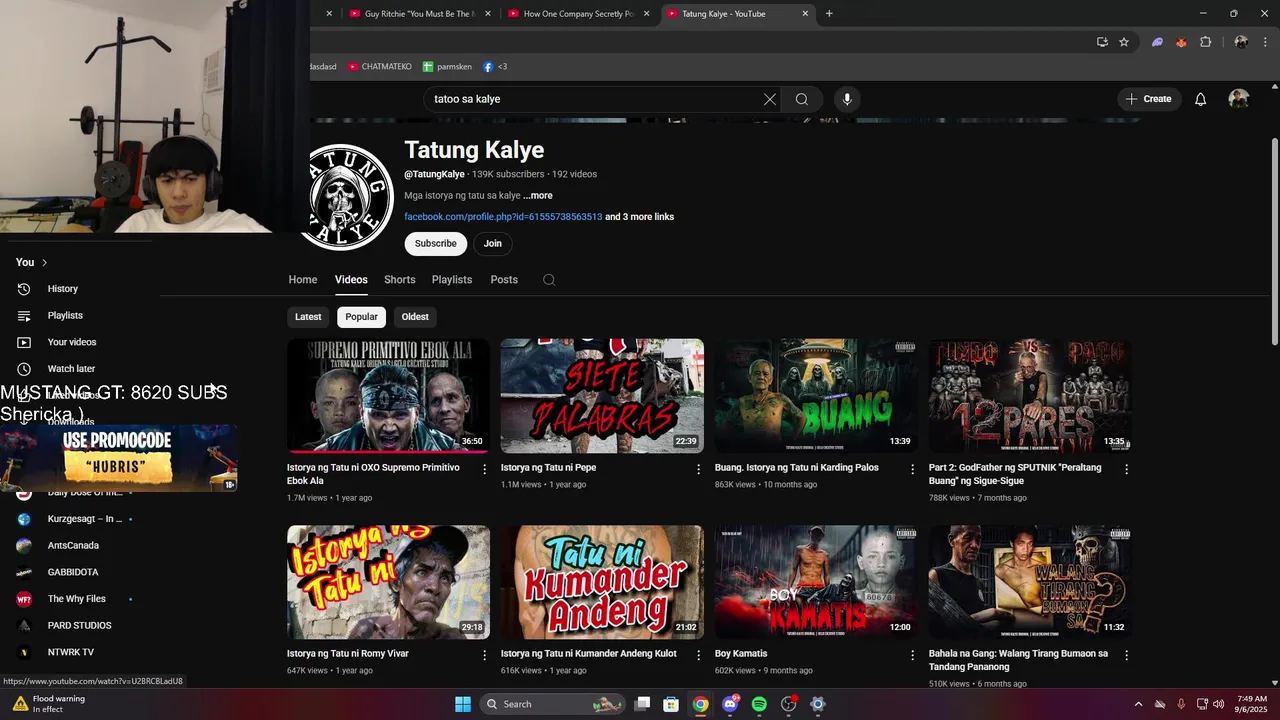Screen dimensions: 1280x720
Task: Open options menu for Kumander Andeng Kulot video
Action: point(699,655)
